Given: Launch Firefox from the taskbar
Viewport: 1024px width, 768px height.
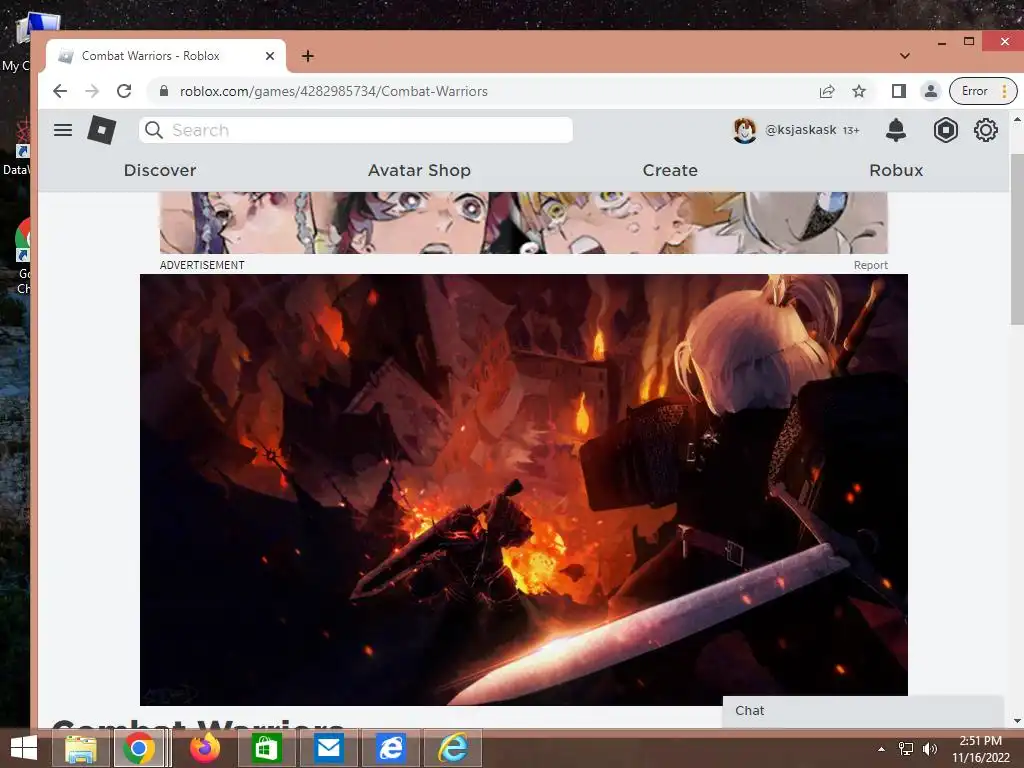Looking at the screenshot, I should click(204, 748).
